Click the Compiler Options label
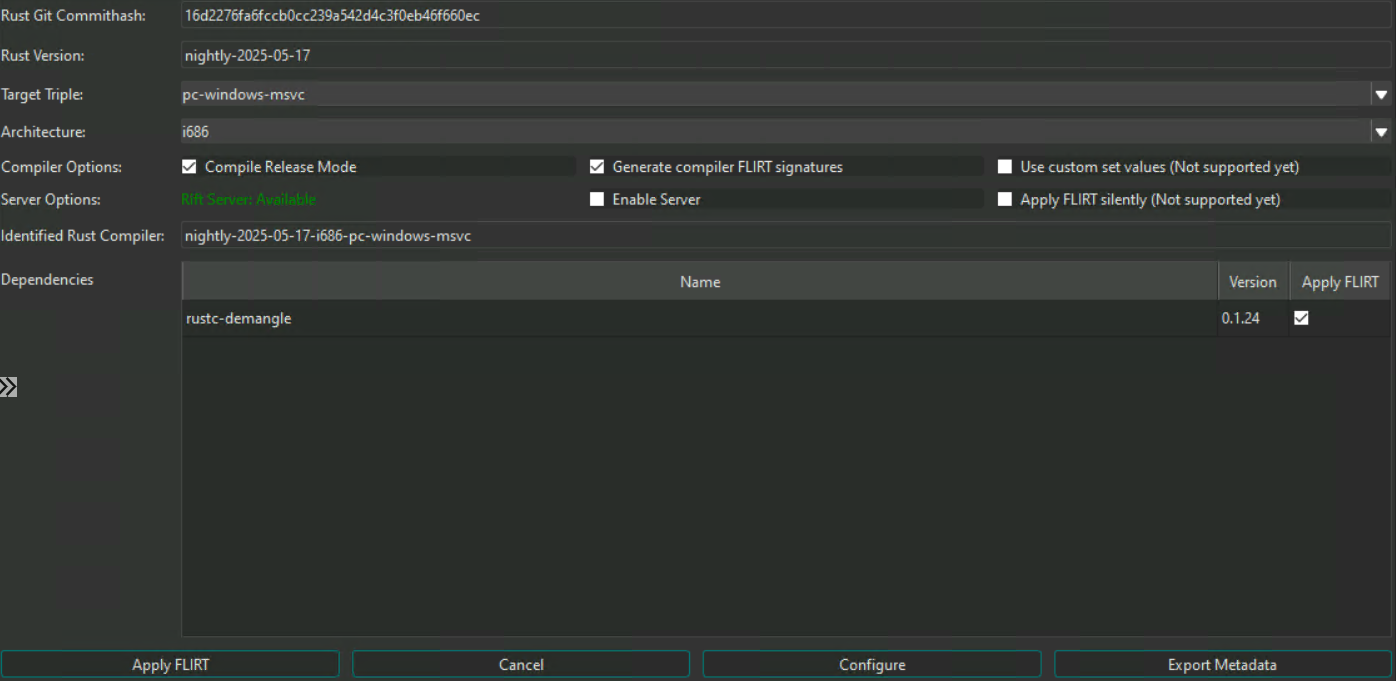1396x681 pixels. click(x=61, y=167)
